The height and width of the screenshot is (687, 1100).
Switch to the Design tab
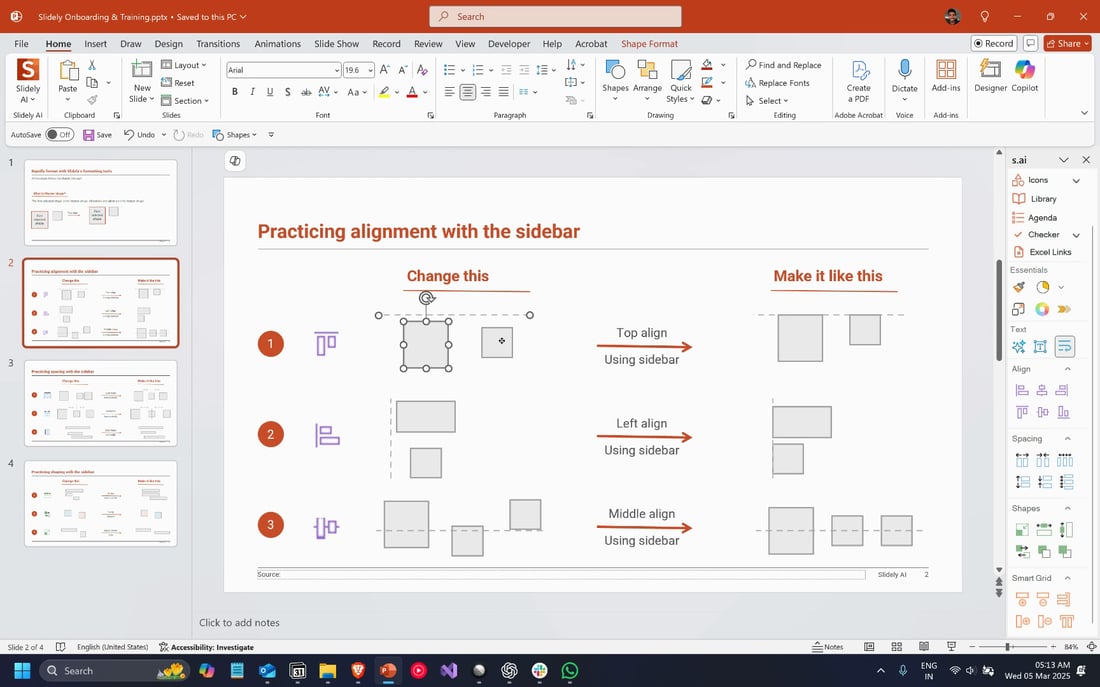tap(168, 44)
